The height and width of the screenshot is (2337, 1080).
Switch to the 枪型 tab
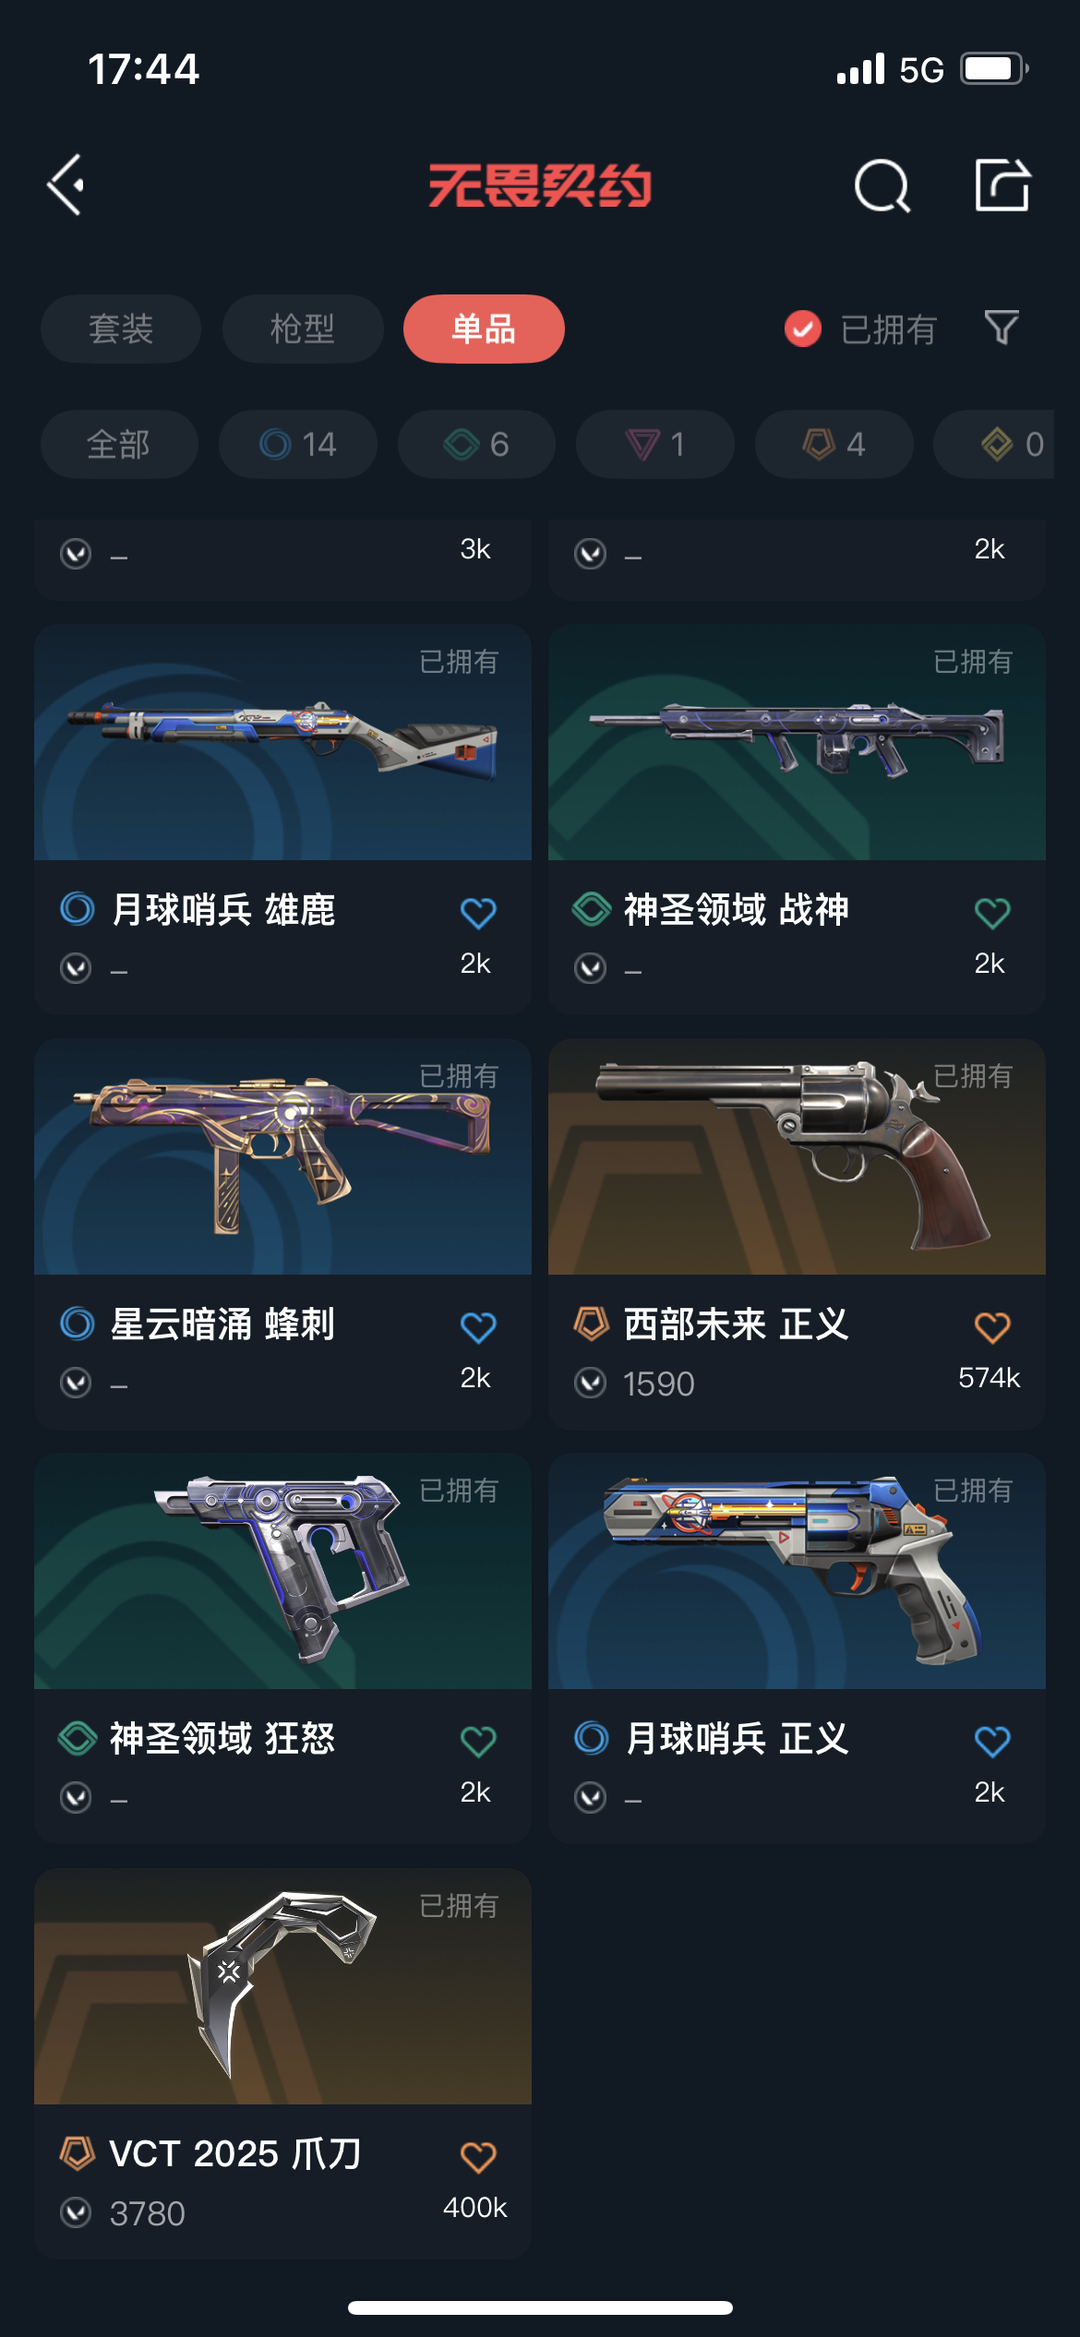point(302,329)
